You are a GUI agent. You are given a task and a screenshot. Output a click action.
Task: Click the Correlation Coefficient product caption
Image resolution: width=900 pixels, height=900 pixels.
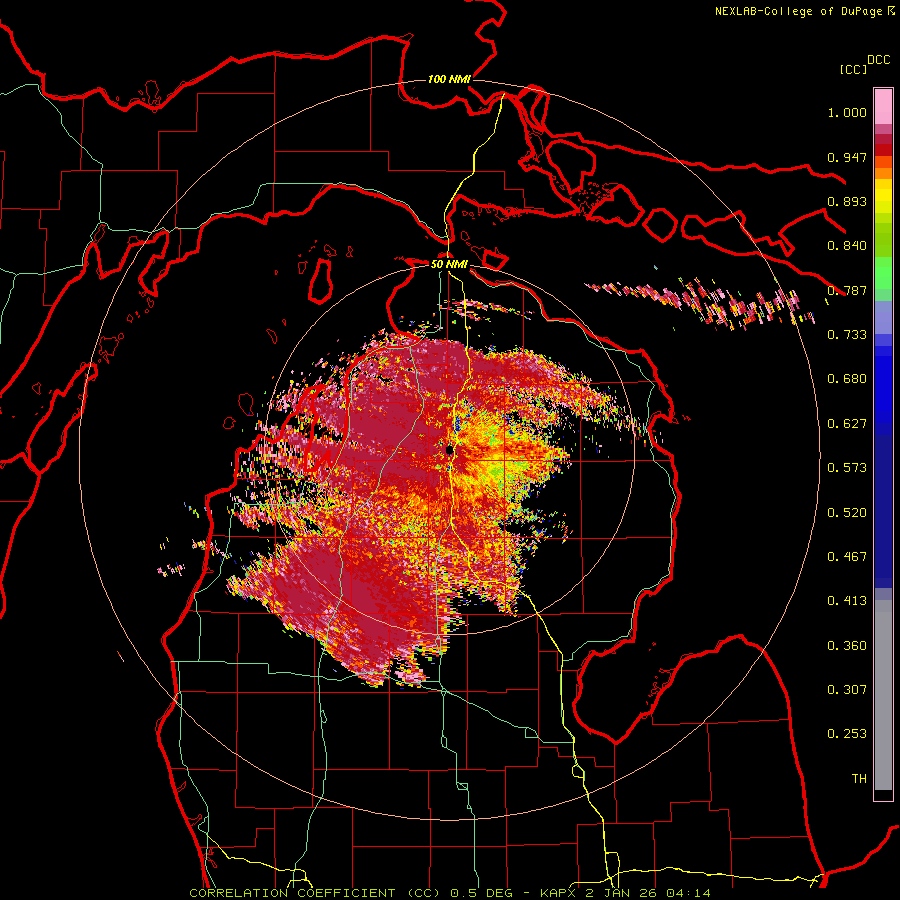[314, 893]
